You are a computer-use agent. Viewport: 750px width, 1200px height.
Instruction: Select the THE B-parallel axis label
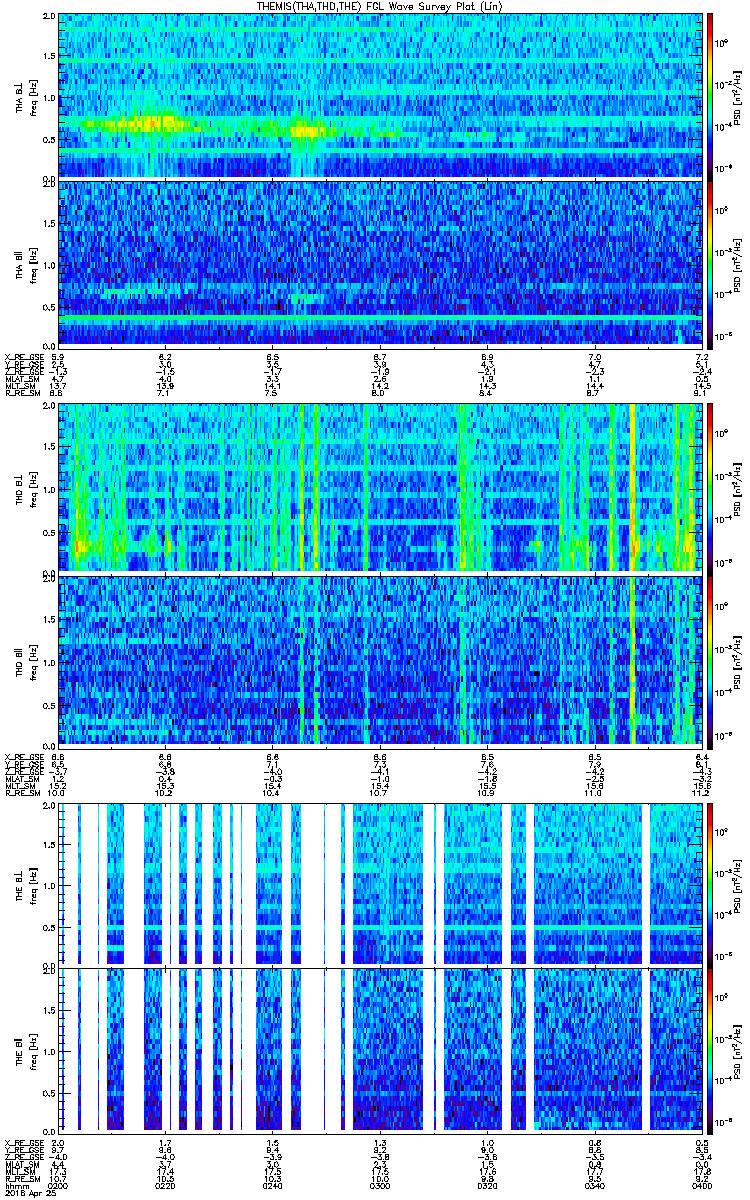[x=19, y=1050]
